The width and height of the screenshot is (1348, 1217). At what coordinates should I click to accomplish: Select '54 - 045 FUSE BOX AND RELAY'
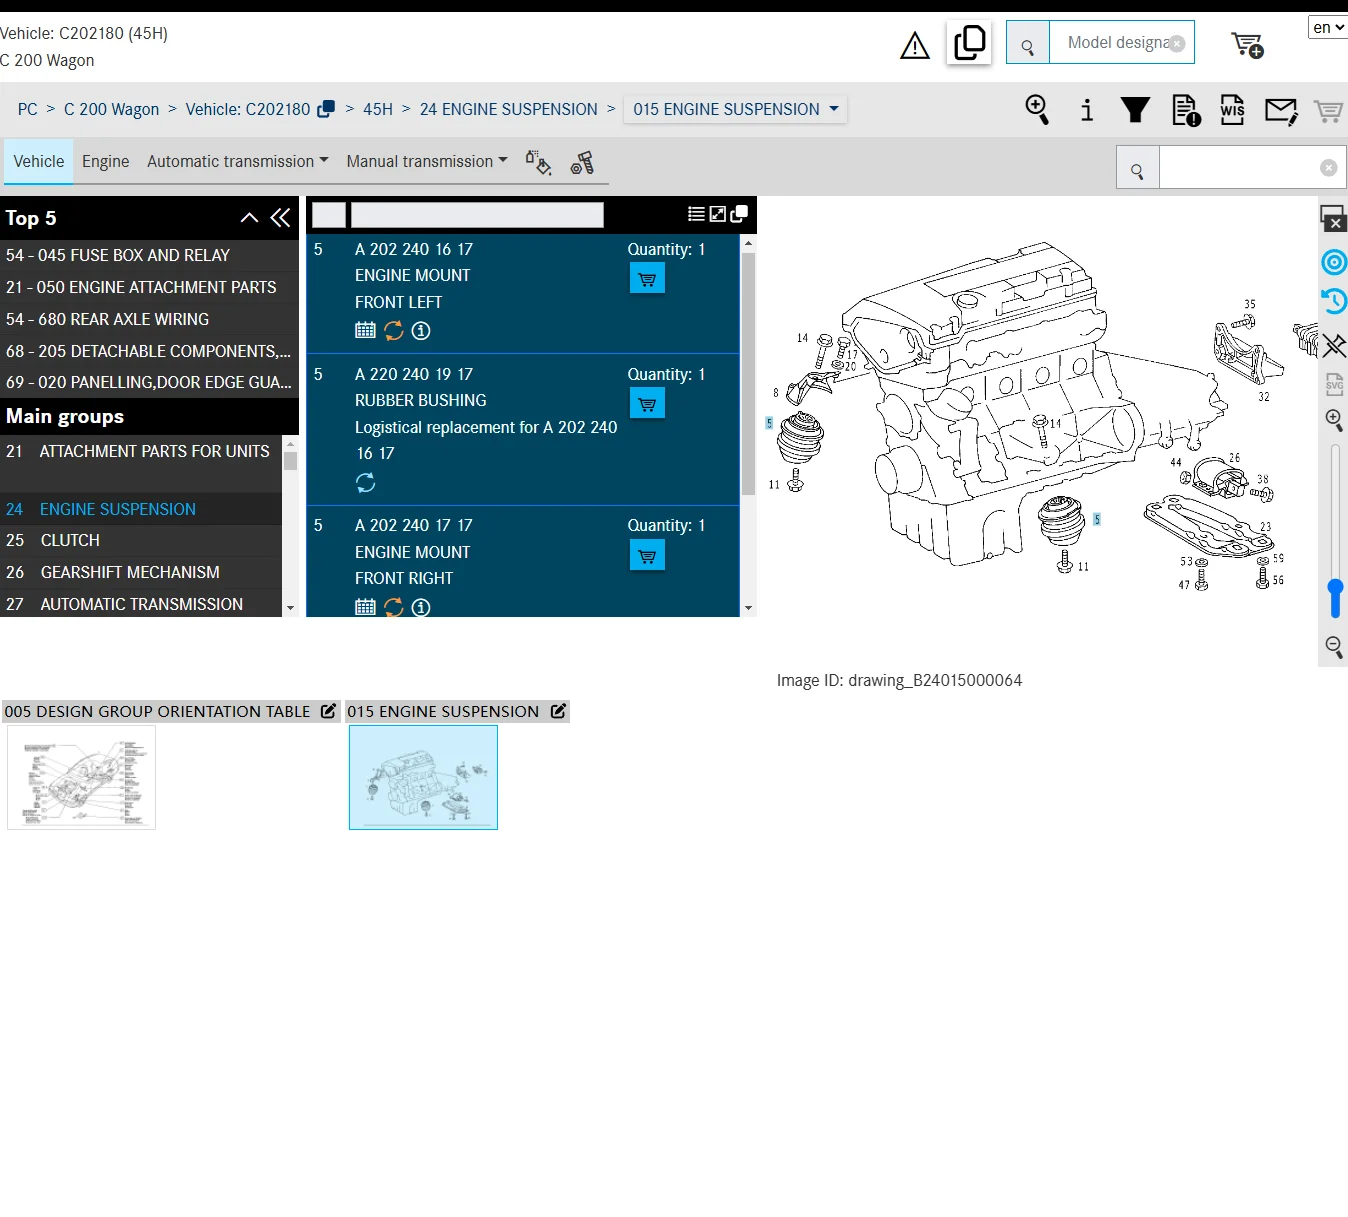[x=149, y=255]
